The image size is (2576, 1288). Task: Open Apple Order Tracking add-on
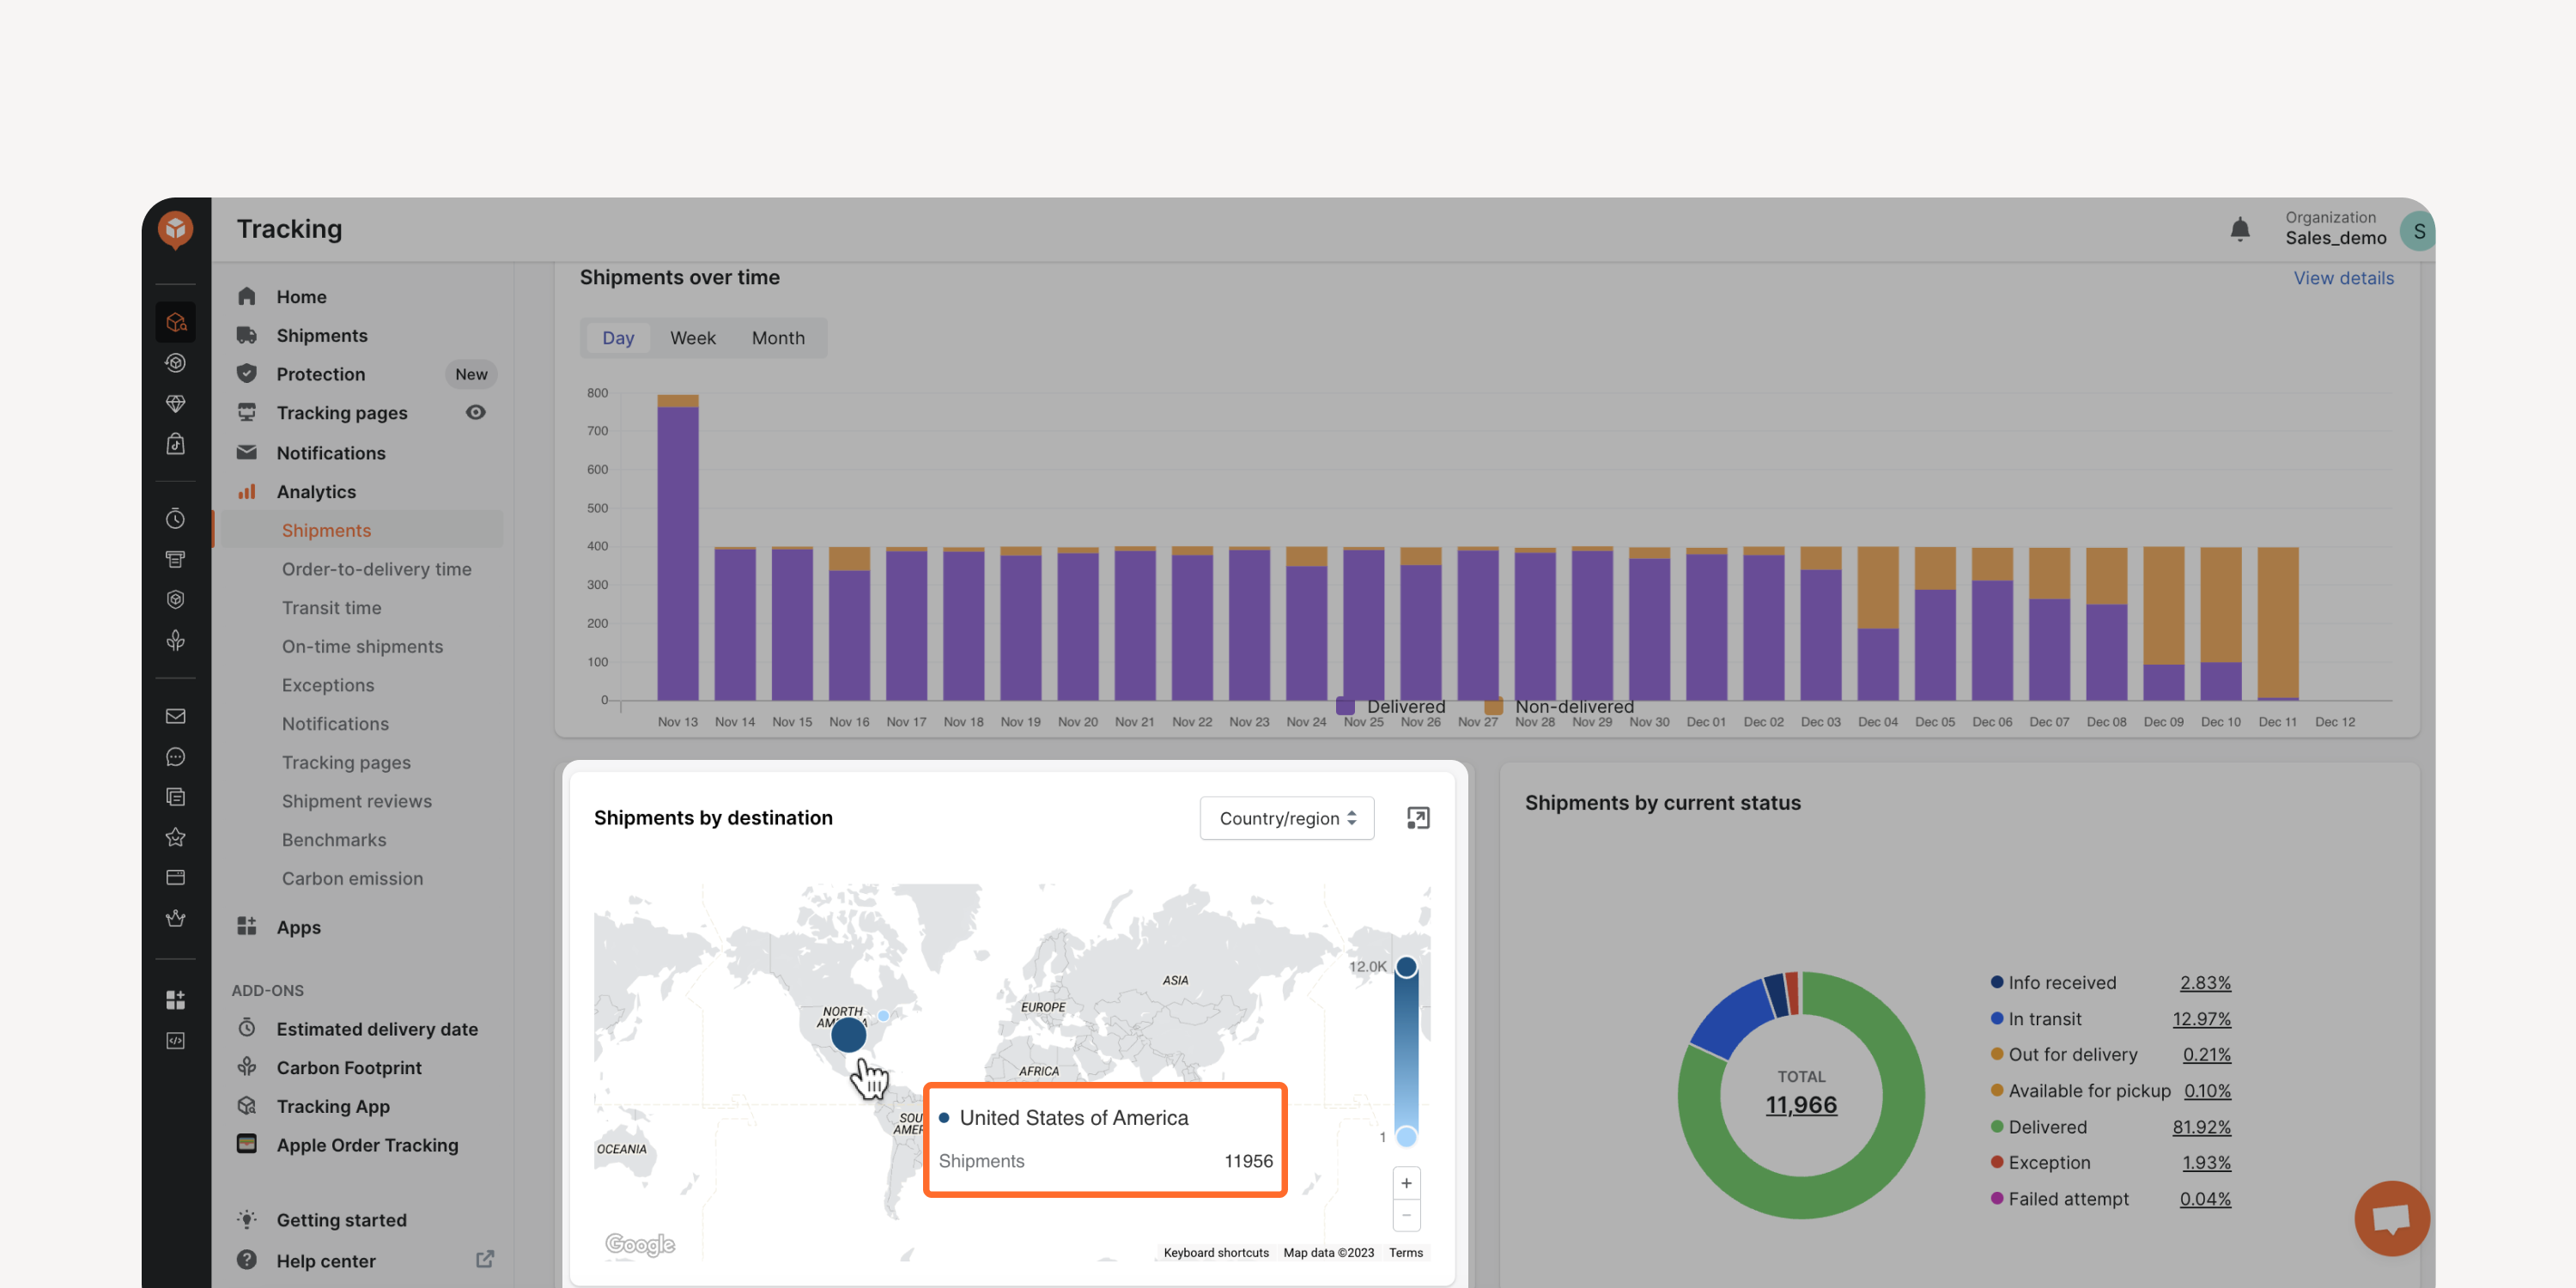pos(365,1145)
